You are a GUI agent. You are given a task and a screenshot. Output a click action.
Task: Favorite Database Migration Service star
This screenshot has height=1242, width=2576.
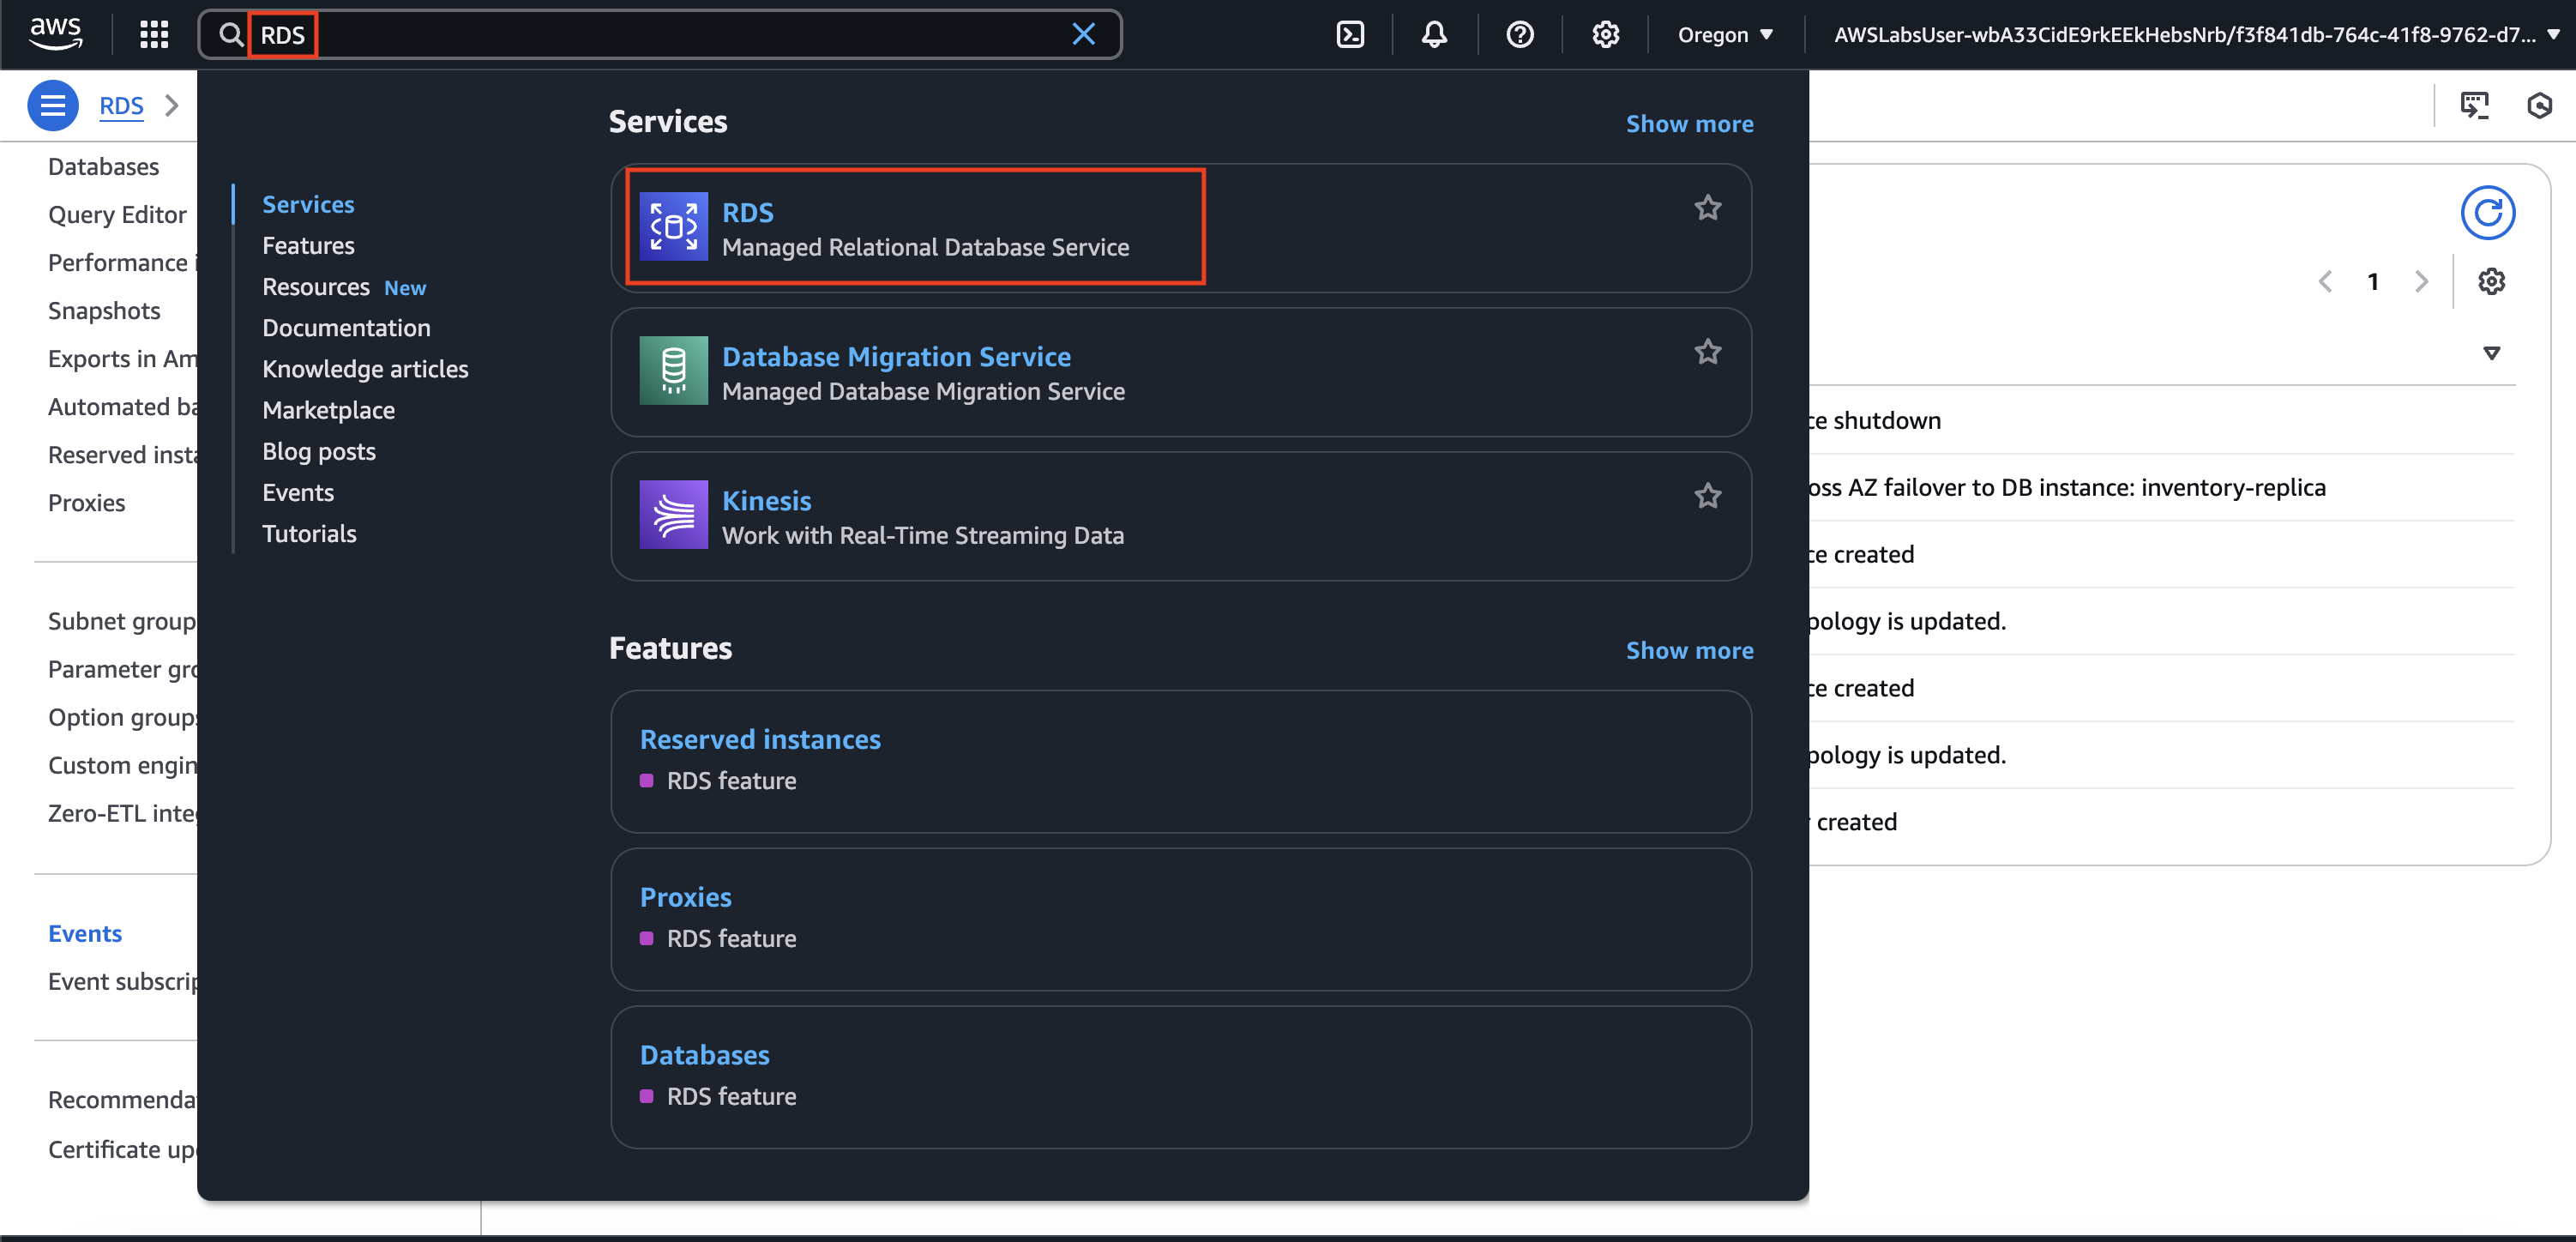[x=1707, y=352]
